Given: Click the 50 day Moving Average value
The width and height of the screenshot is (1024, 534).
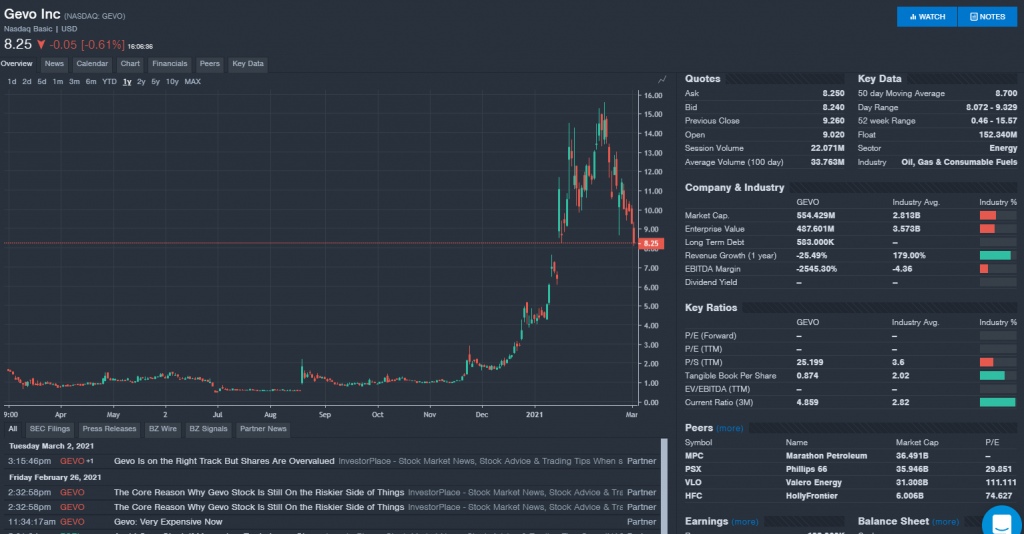Looking at the screenshot, I should coord(1006,93).
